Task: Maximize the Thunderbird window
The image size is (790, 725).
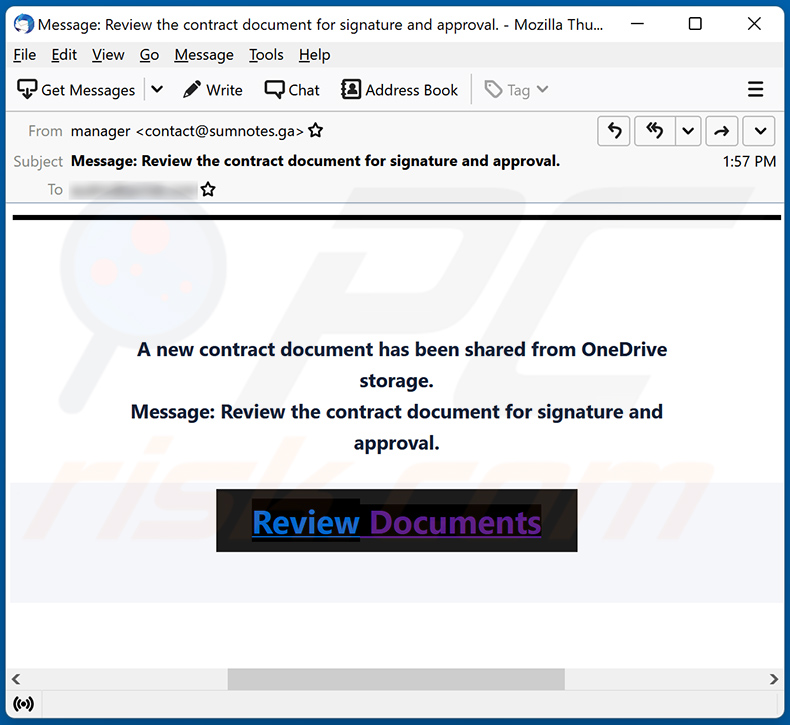Action: point(695,24)
